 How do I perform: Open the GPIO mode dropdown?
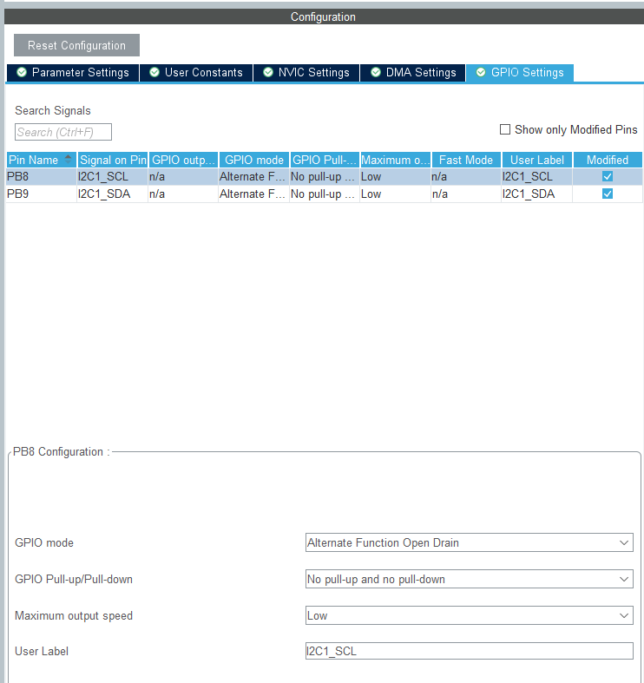click(x=468, y=543)
